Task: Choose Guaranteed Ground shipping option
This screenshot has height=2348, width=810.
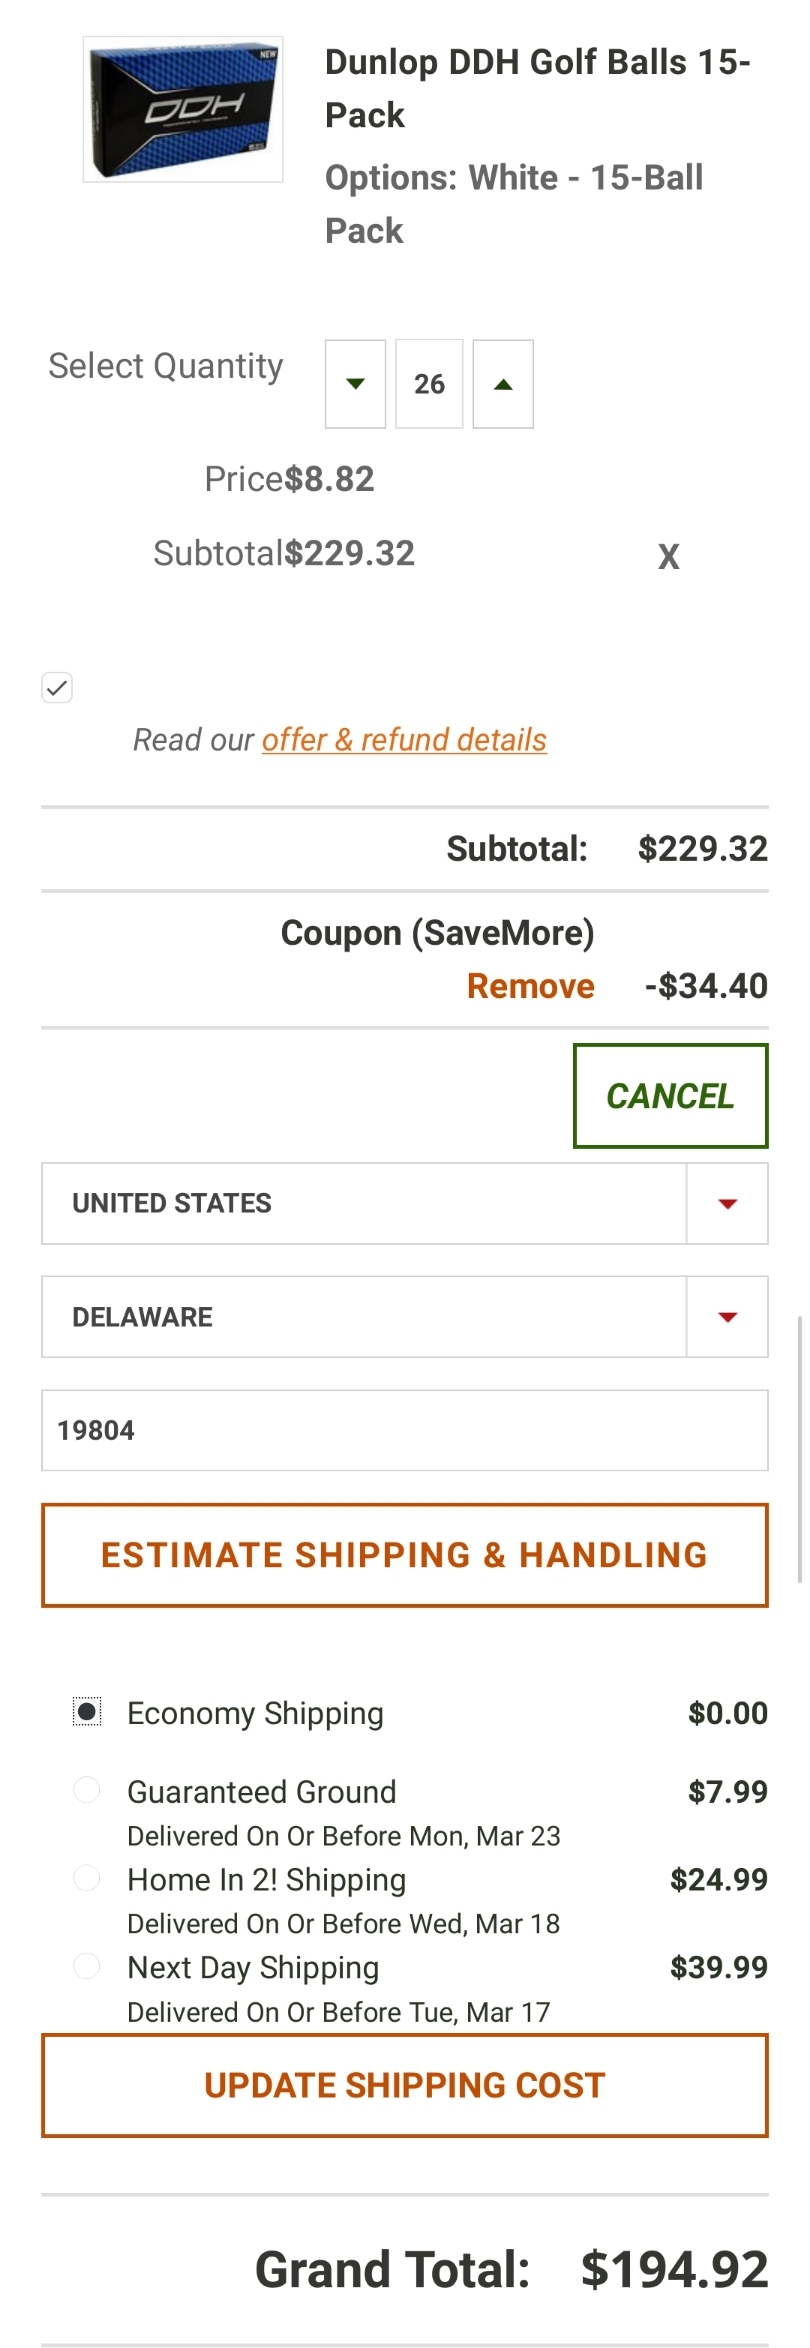Action: pos(87,1790)
